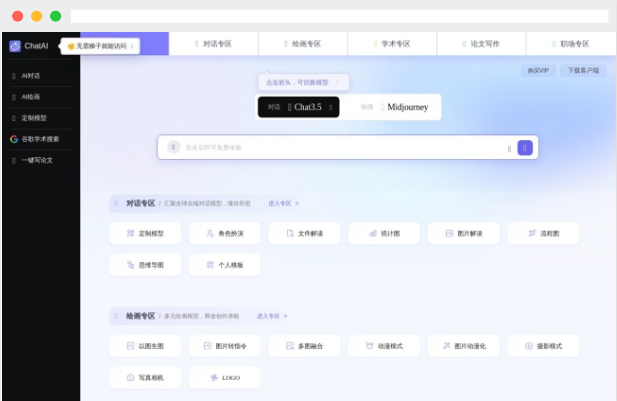617x401 pixels.
Task: Click the ChatAI logo icon
Action: pyautogui.click(x=15, y=46)
